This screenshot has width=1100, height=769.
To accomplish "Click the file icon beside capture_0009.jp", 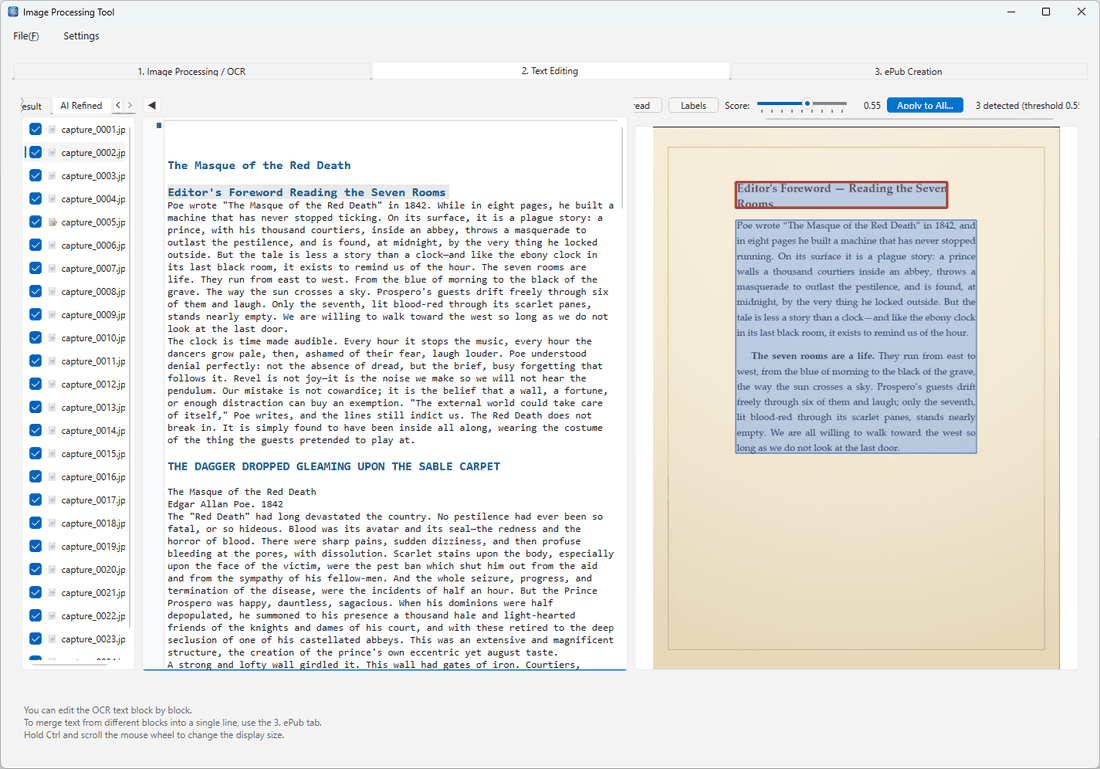I will [52, 315].
